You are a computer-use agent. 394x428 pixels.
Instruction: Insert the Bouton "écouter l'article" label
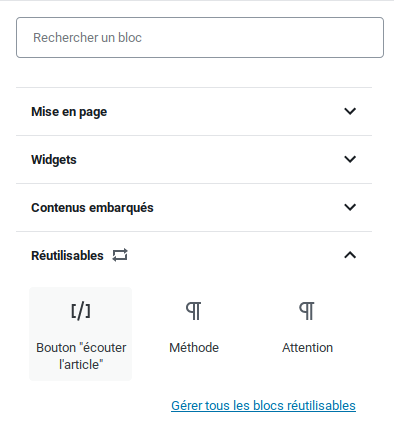pyautogui.click(x=81, y=356)
